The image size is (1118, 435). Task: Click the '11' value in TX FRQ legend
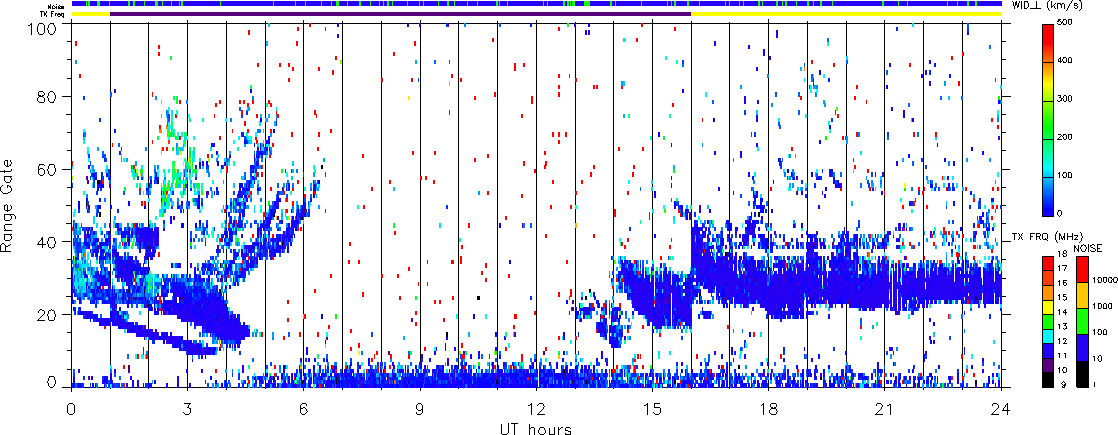(1062, 355)
